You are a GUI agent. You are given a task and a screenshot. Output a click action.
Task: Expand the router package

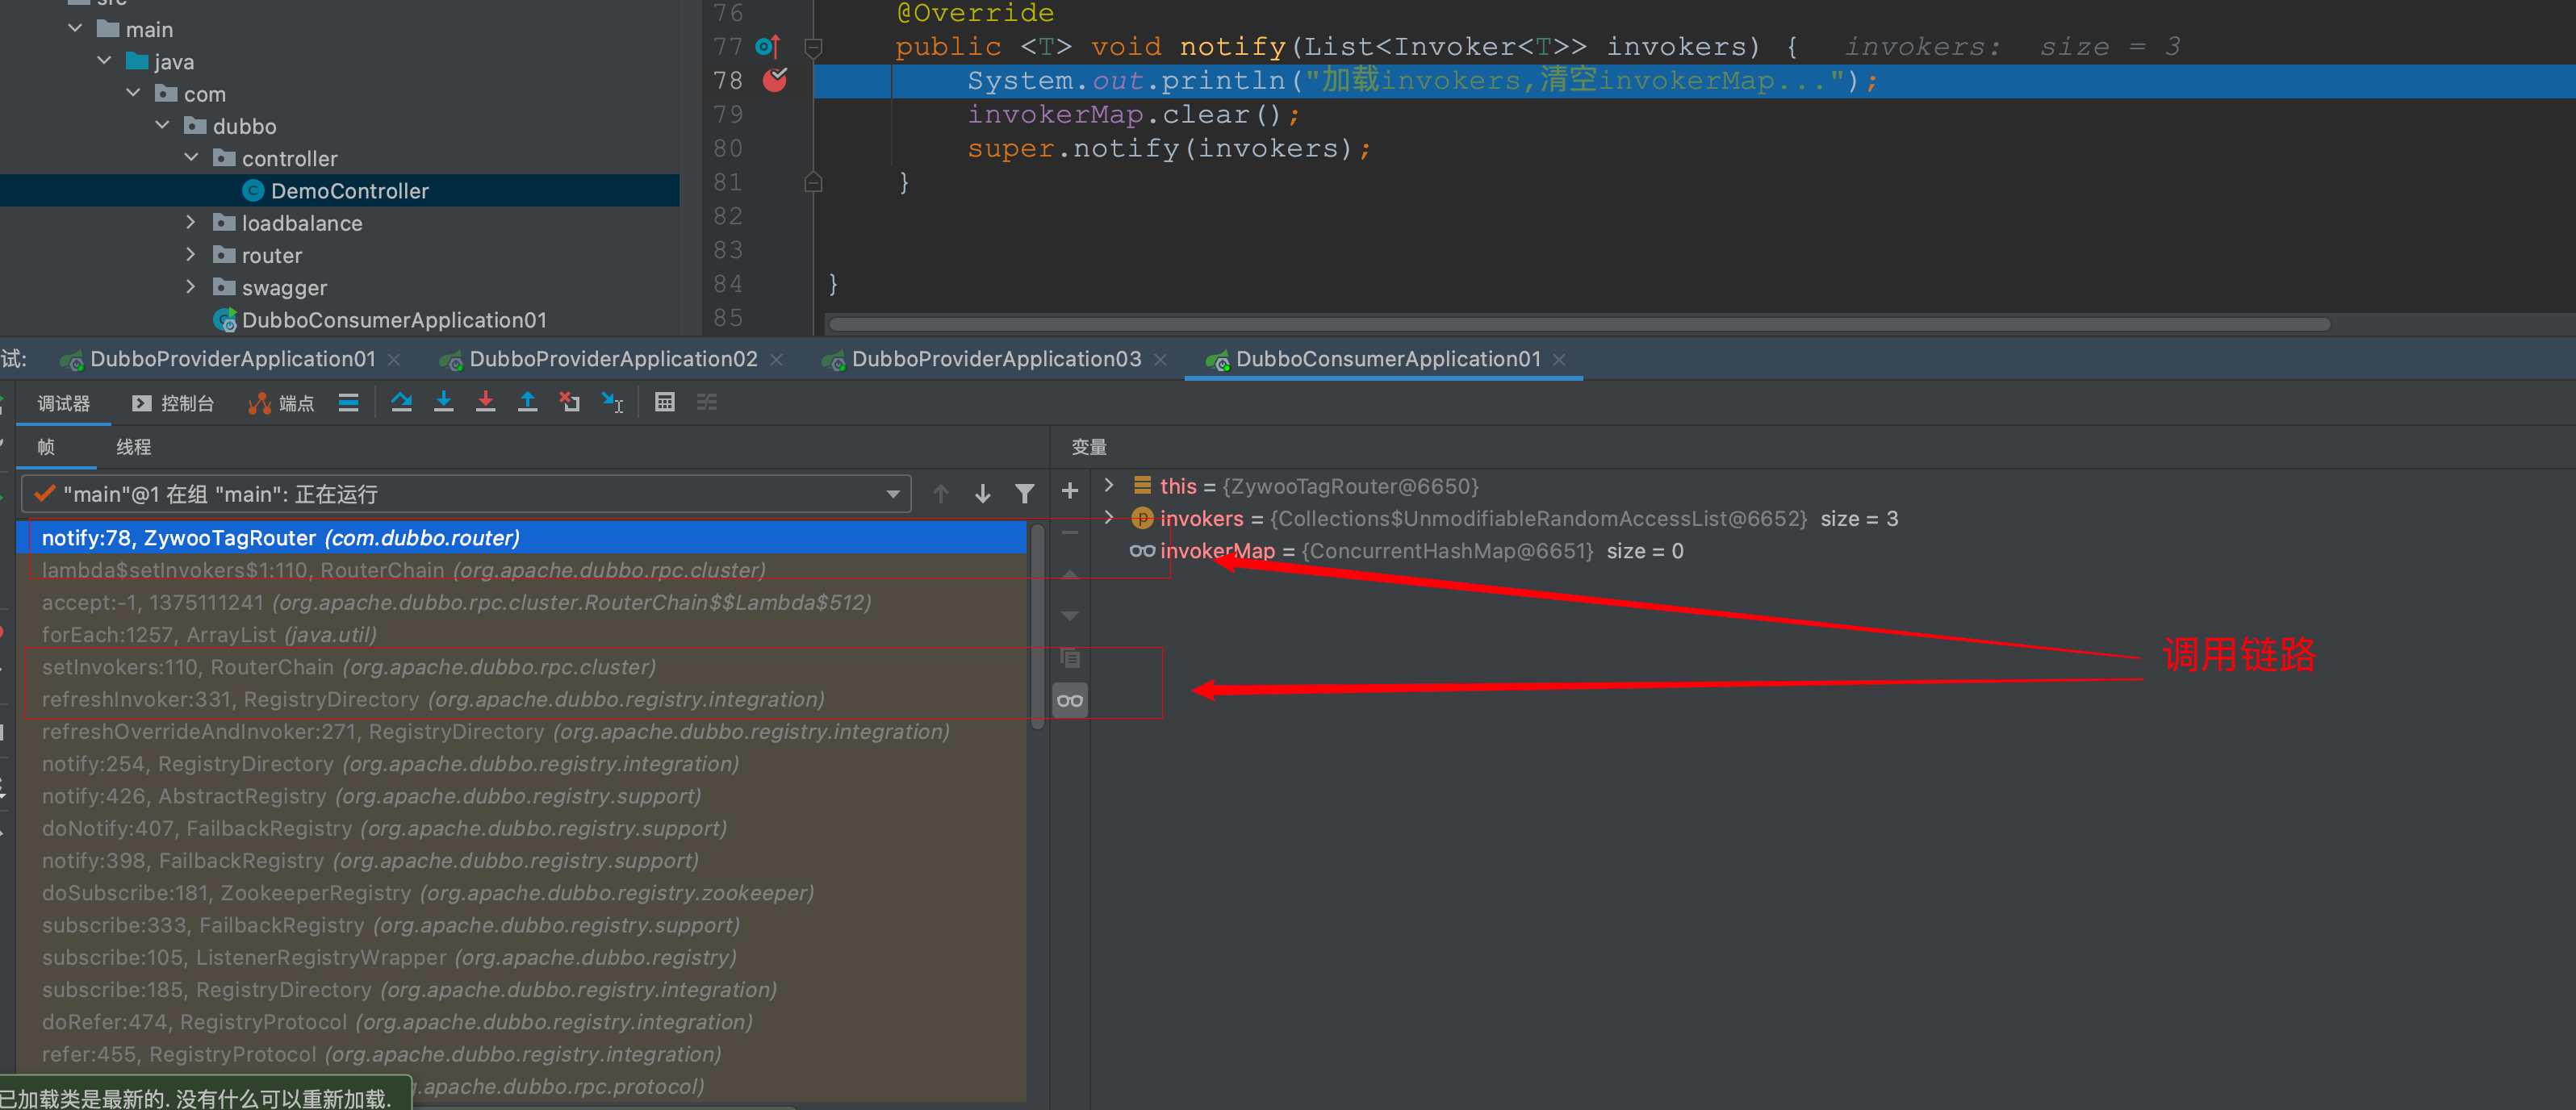pos(192,254)
